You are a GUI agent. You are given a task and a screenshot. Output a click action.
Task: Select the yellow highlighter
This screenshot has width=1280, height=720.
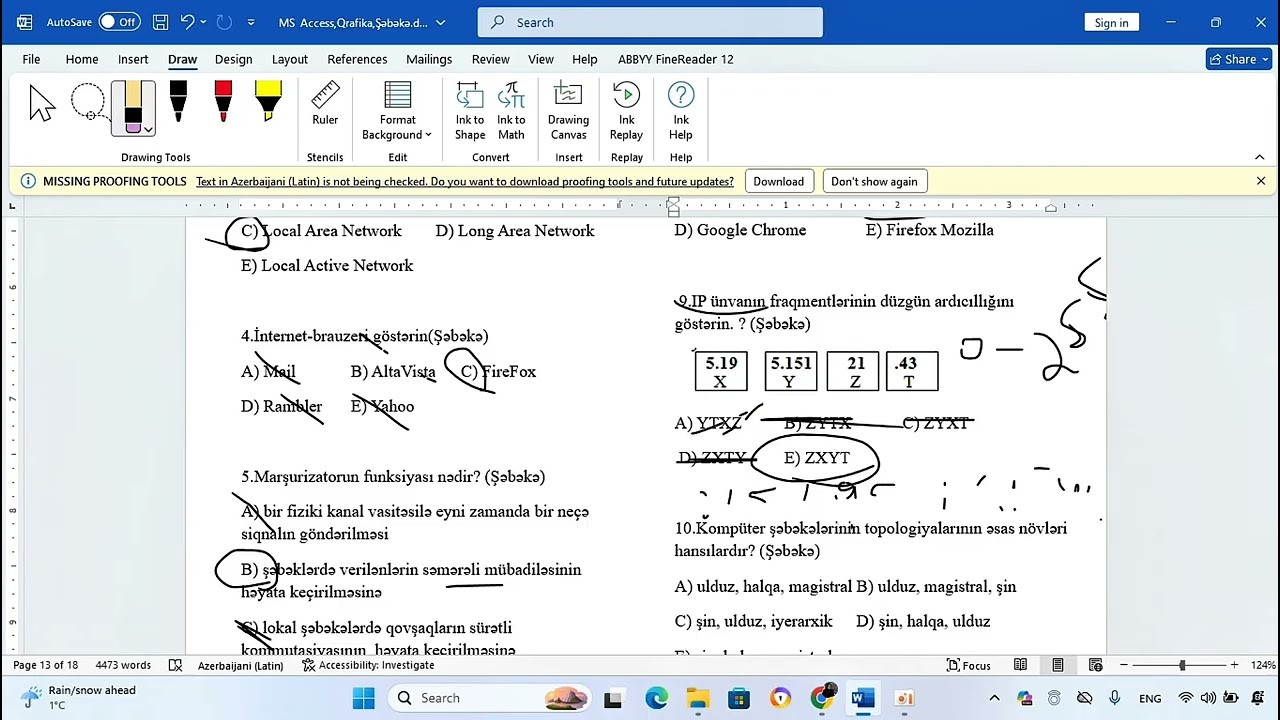pos(268,103)
